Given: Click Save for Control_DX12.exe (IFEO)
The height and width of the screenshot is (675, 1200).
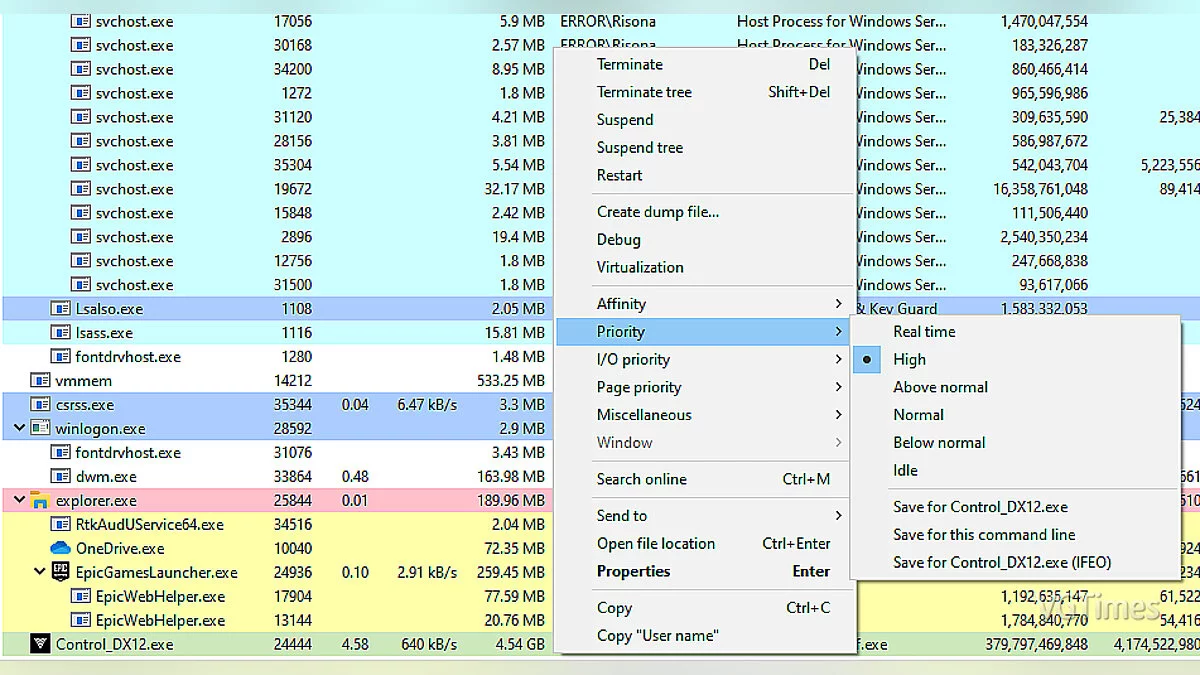Looking at the screenshot, I should 1001,563.
